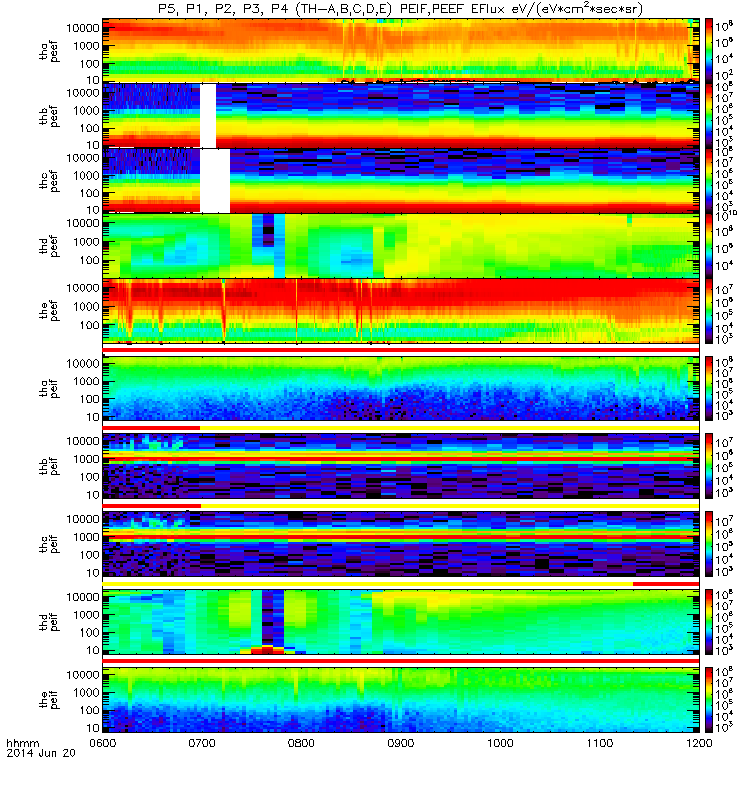
Task: Select the 'thb peef' axis label
Action: (49, 116)
